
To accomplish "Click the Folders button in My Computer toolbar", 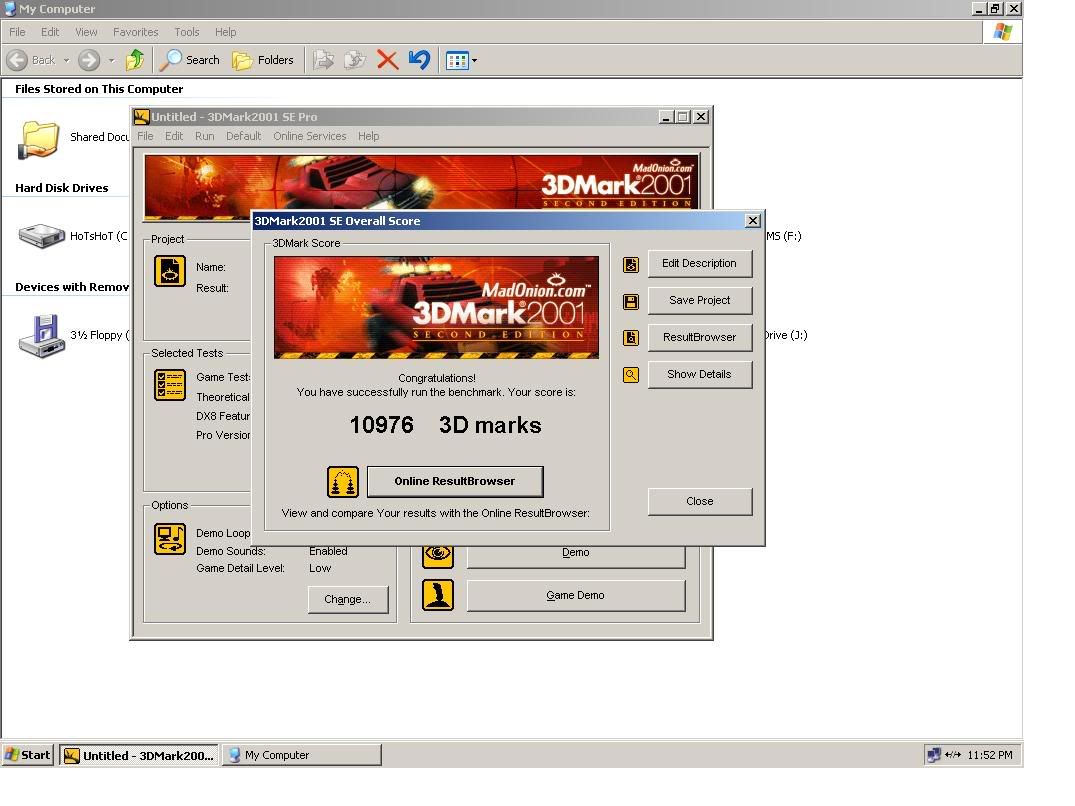I will coord(263,60).
